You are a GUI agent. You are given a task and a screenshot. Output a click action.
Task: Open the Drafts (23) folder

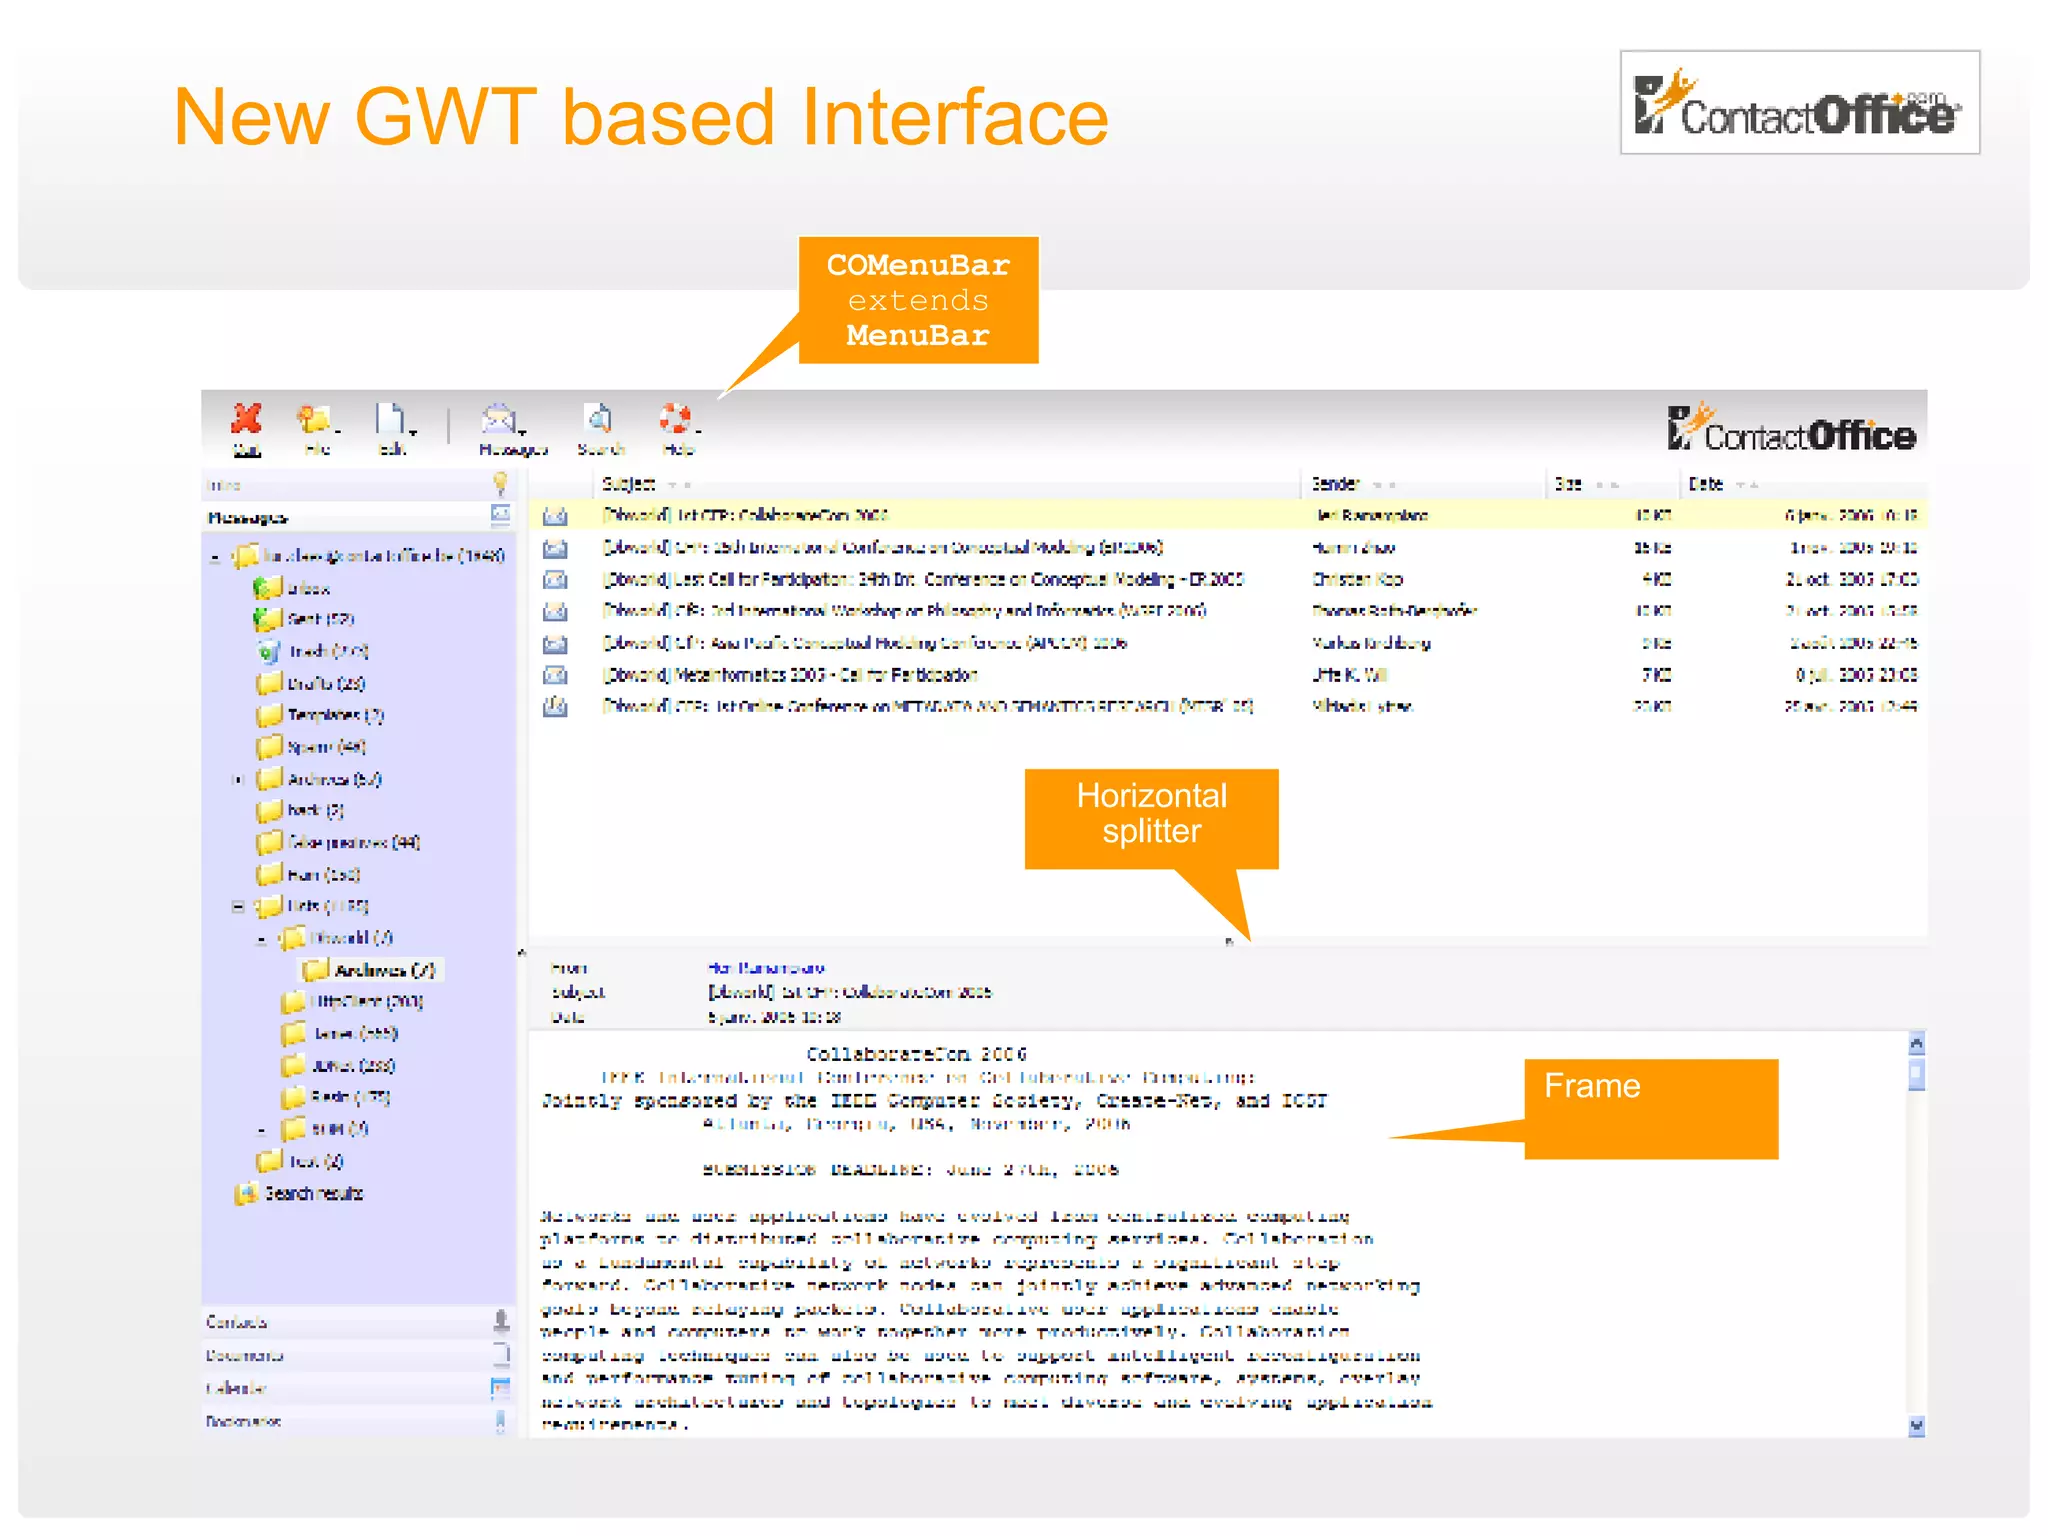tap(310, 684)
